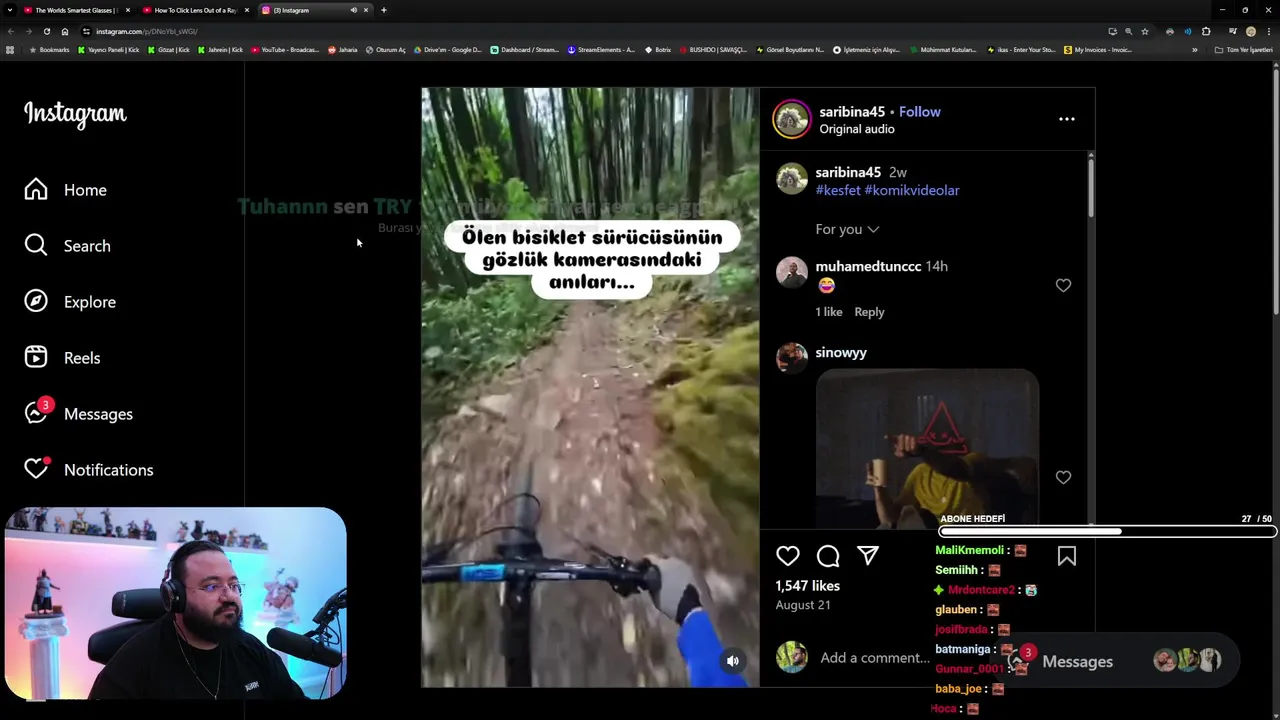Viewport: 1280px width, 720px height.
Task: Open the browser extensions puzzle icon
Action: click(x=1206, y=31)
